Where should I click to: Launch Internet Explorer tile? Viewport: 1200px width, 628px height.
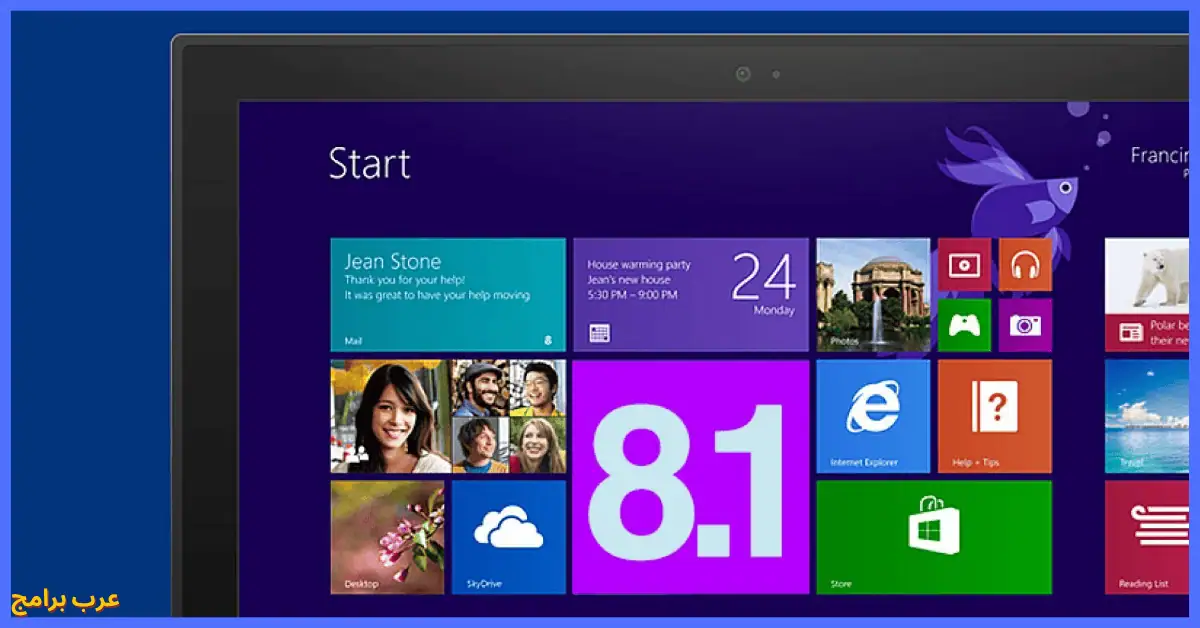(x=873, y=416)
